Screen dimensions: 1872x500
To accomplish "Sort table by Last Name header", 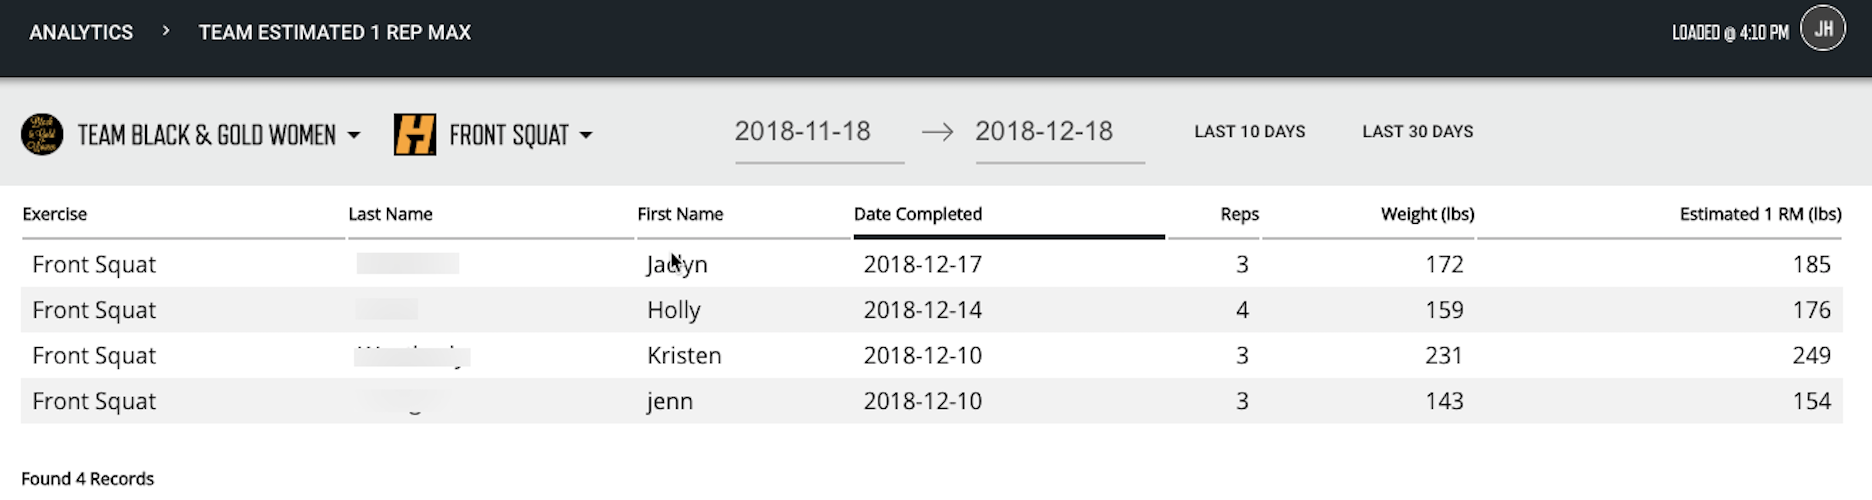I will coord(390,214).
